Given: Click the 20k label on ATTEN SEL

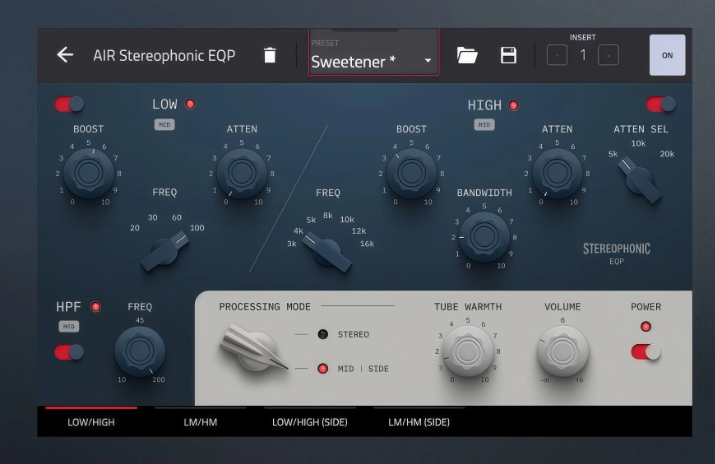Looking at the screenshot, I should (667, 154).
